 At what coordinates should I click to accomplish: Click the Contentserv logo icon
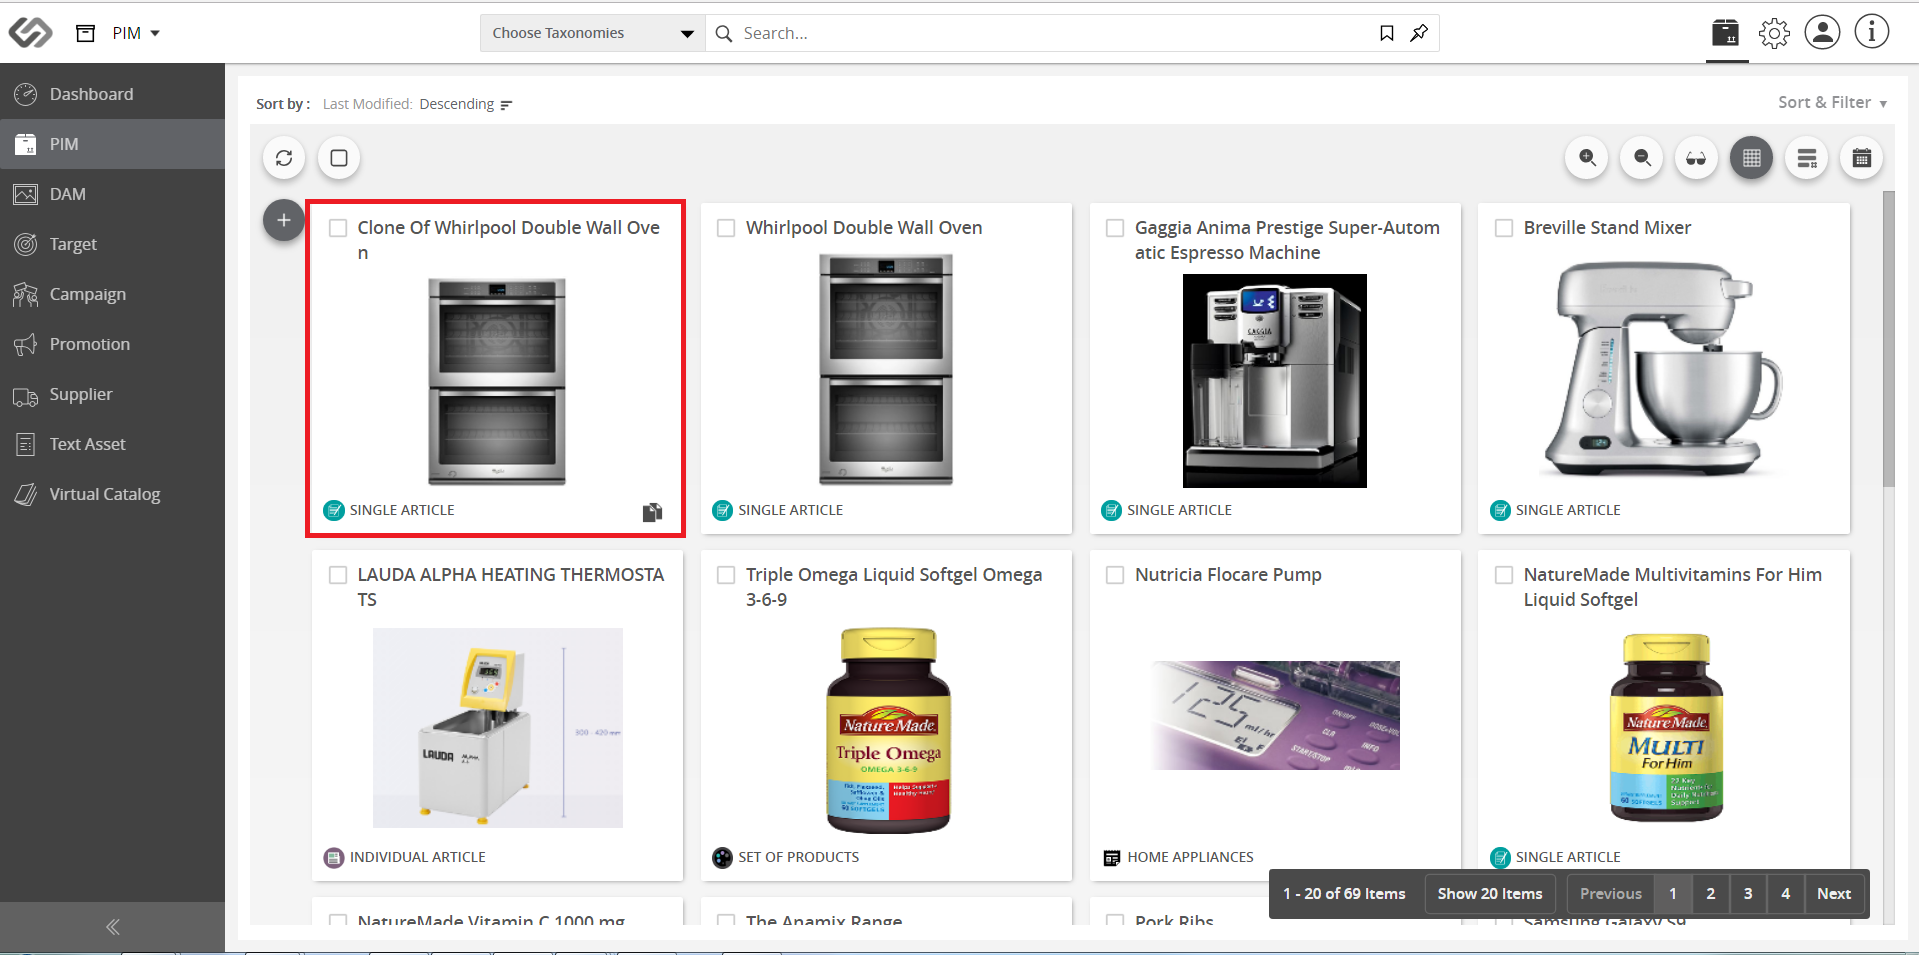coord(30,32)
